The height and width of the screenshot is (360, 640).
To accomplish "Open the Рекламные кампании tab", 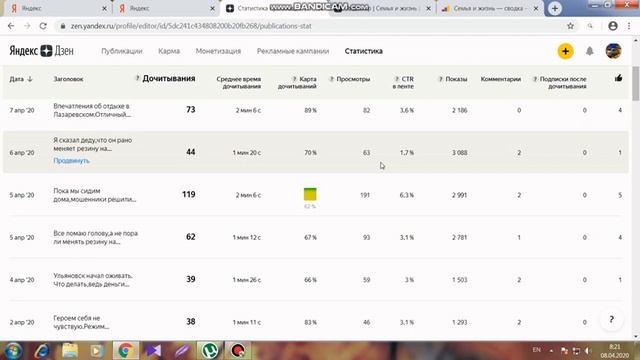I will tap(293, 51).
